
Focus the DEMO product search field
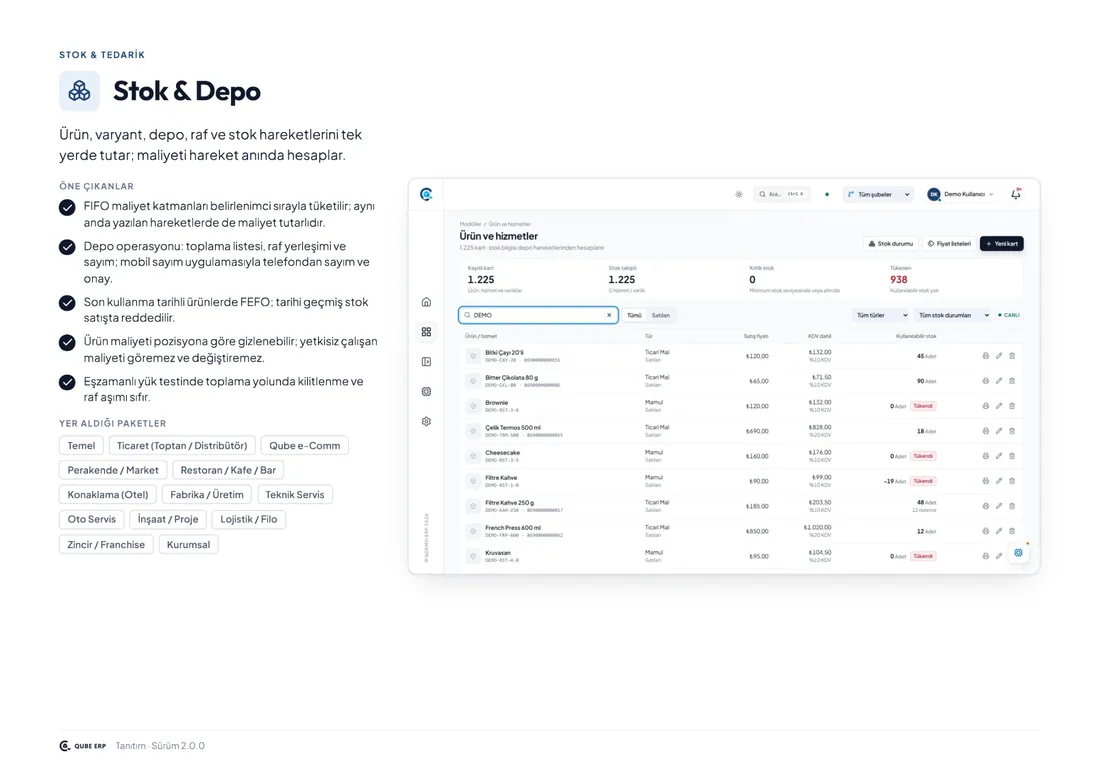point(538,315)
